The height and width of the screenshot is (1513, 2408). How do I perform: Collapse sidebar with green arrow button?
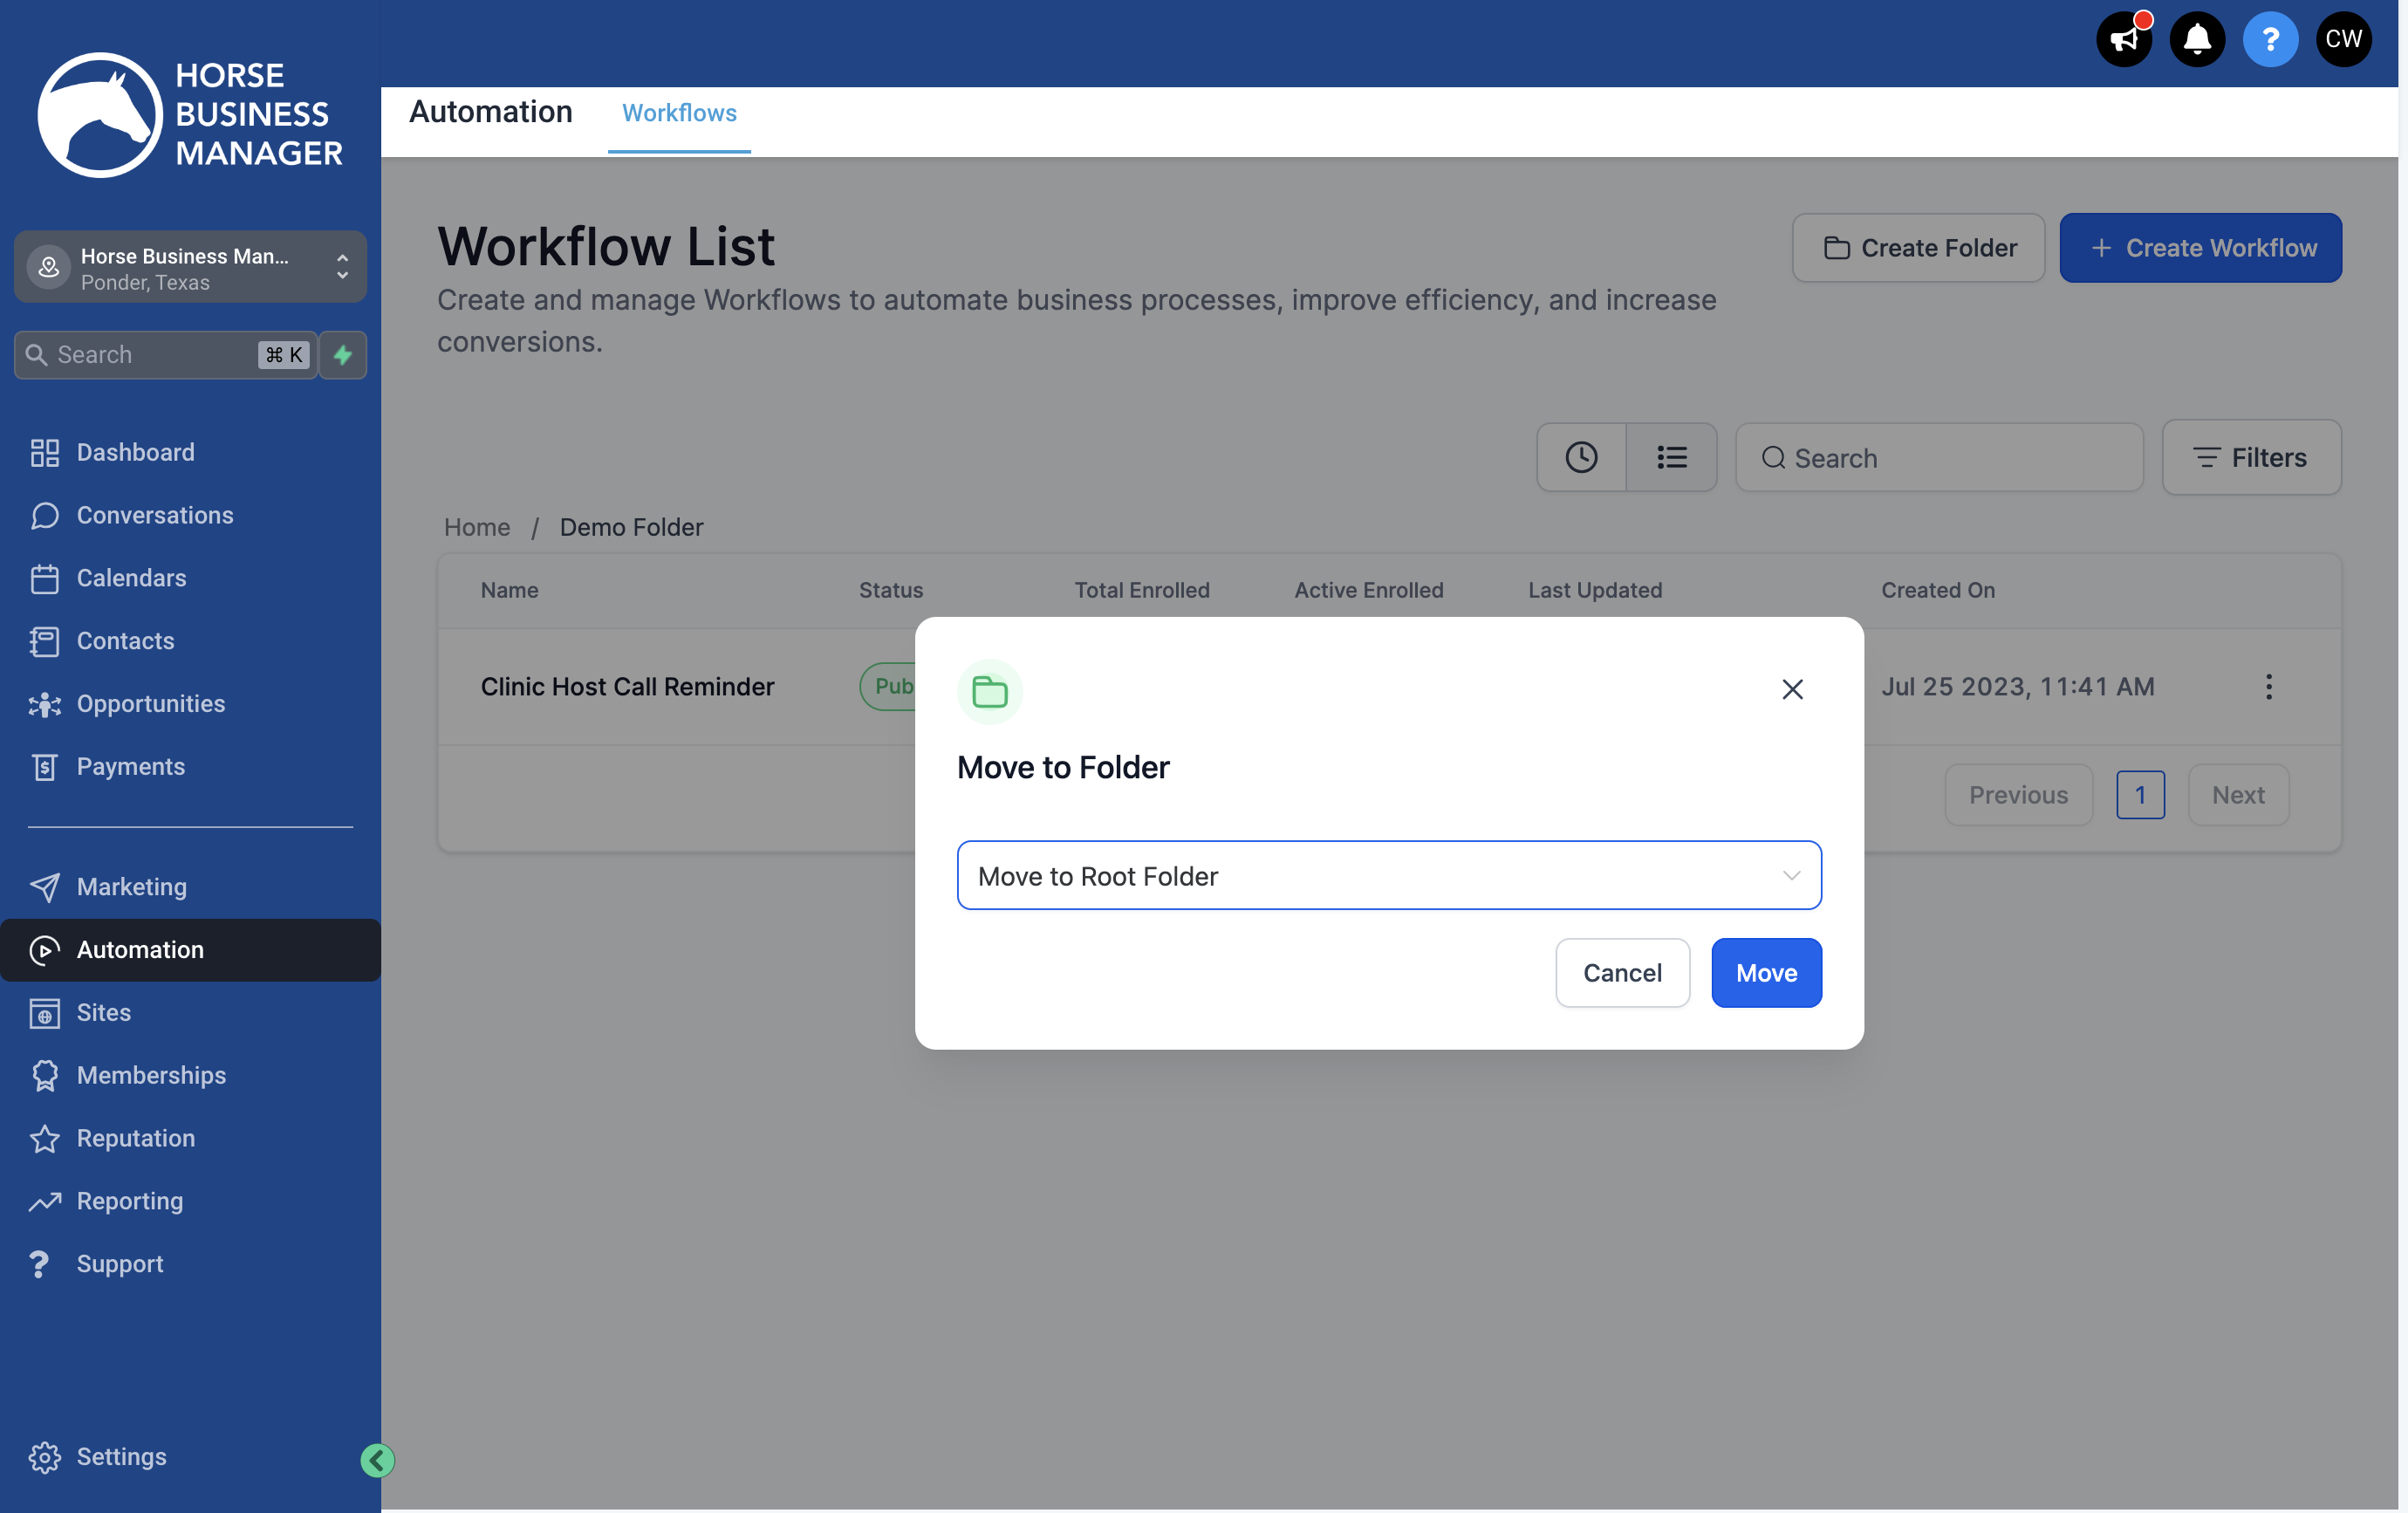[x=377, y=1460]
